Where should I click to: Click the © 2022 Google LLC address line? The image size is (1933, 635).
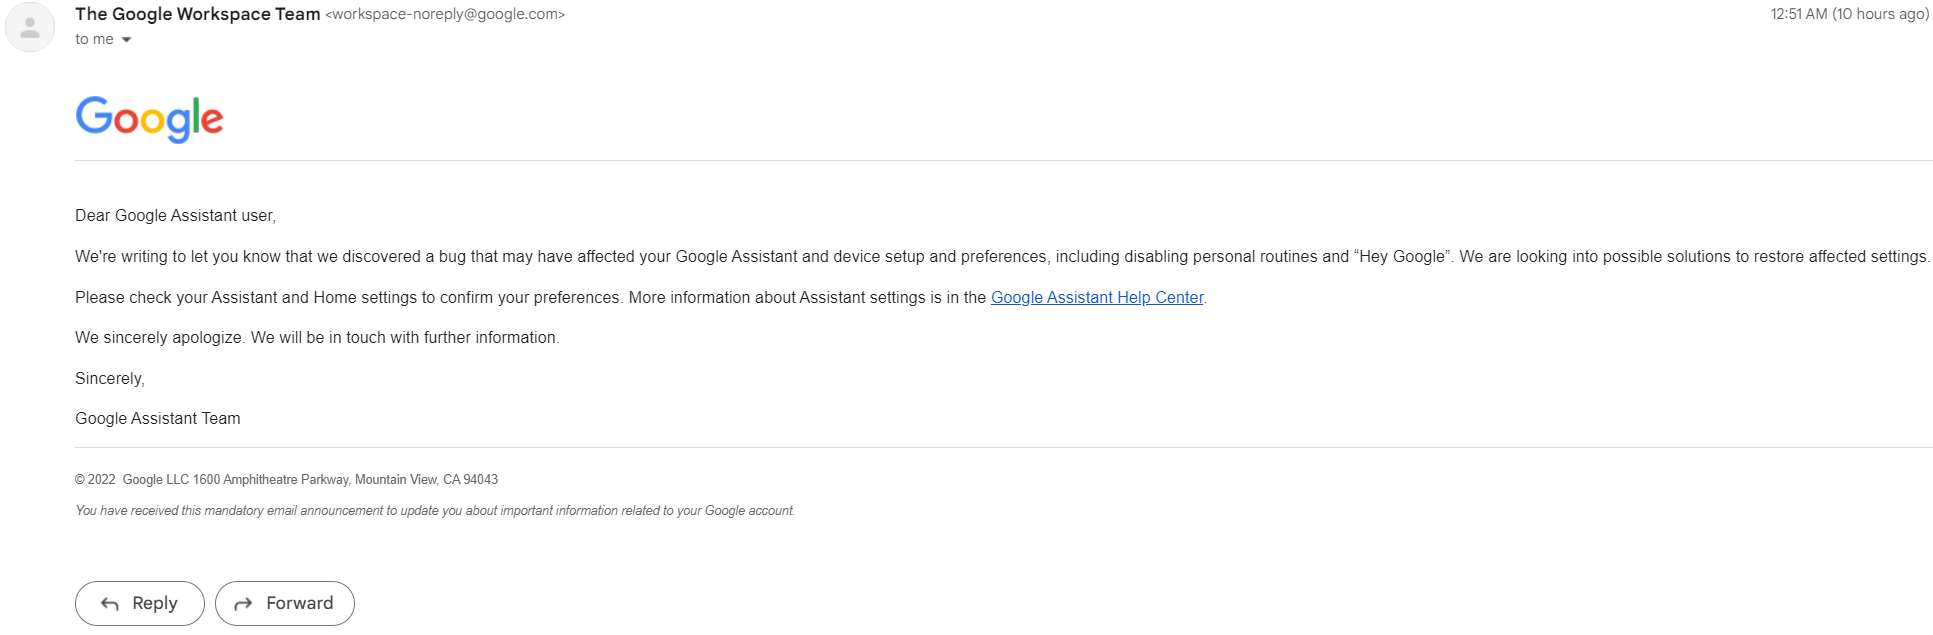287,479
